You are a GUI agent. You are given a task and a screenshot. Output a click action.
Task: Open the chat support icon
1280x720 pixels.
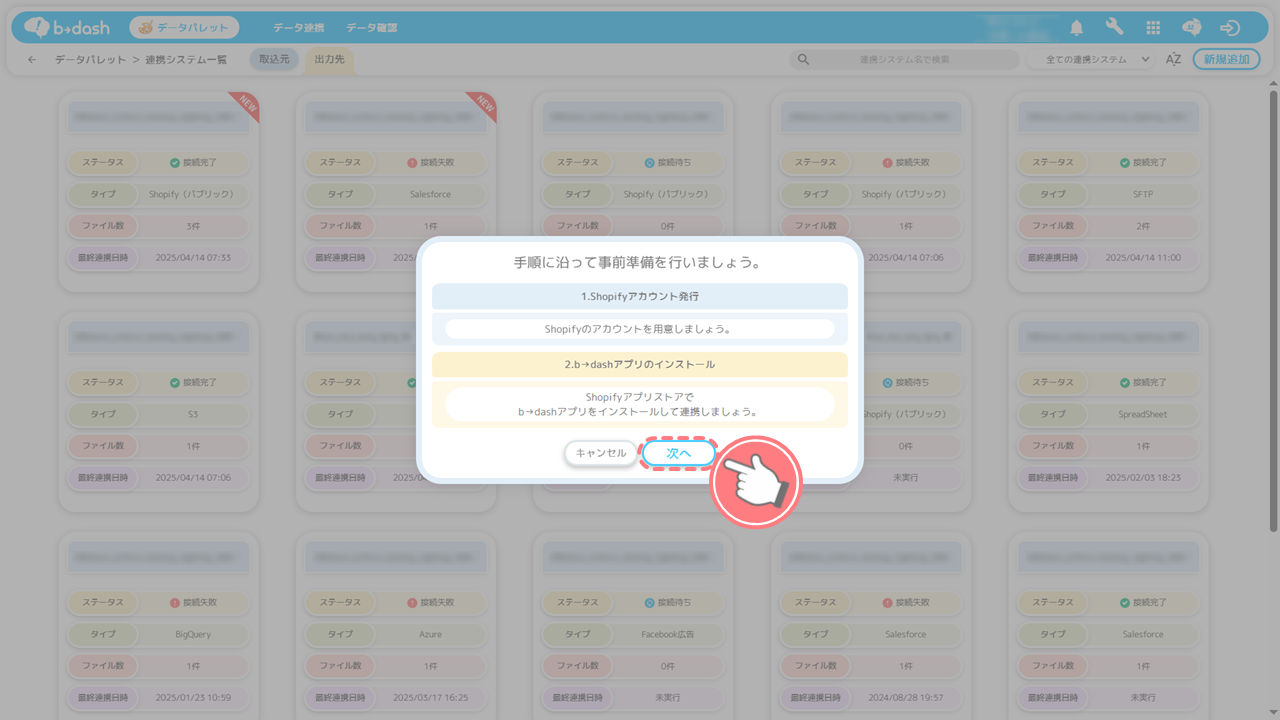tap(1191, 28)
